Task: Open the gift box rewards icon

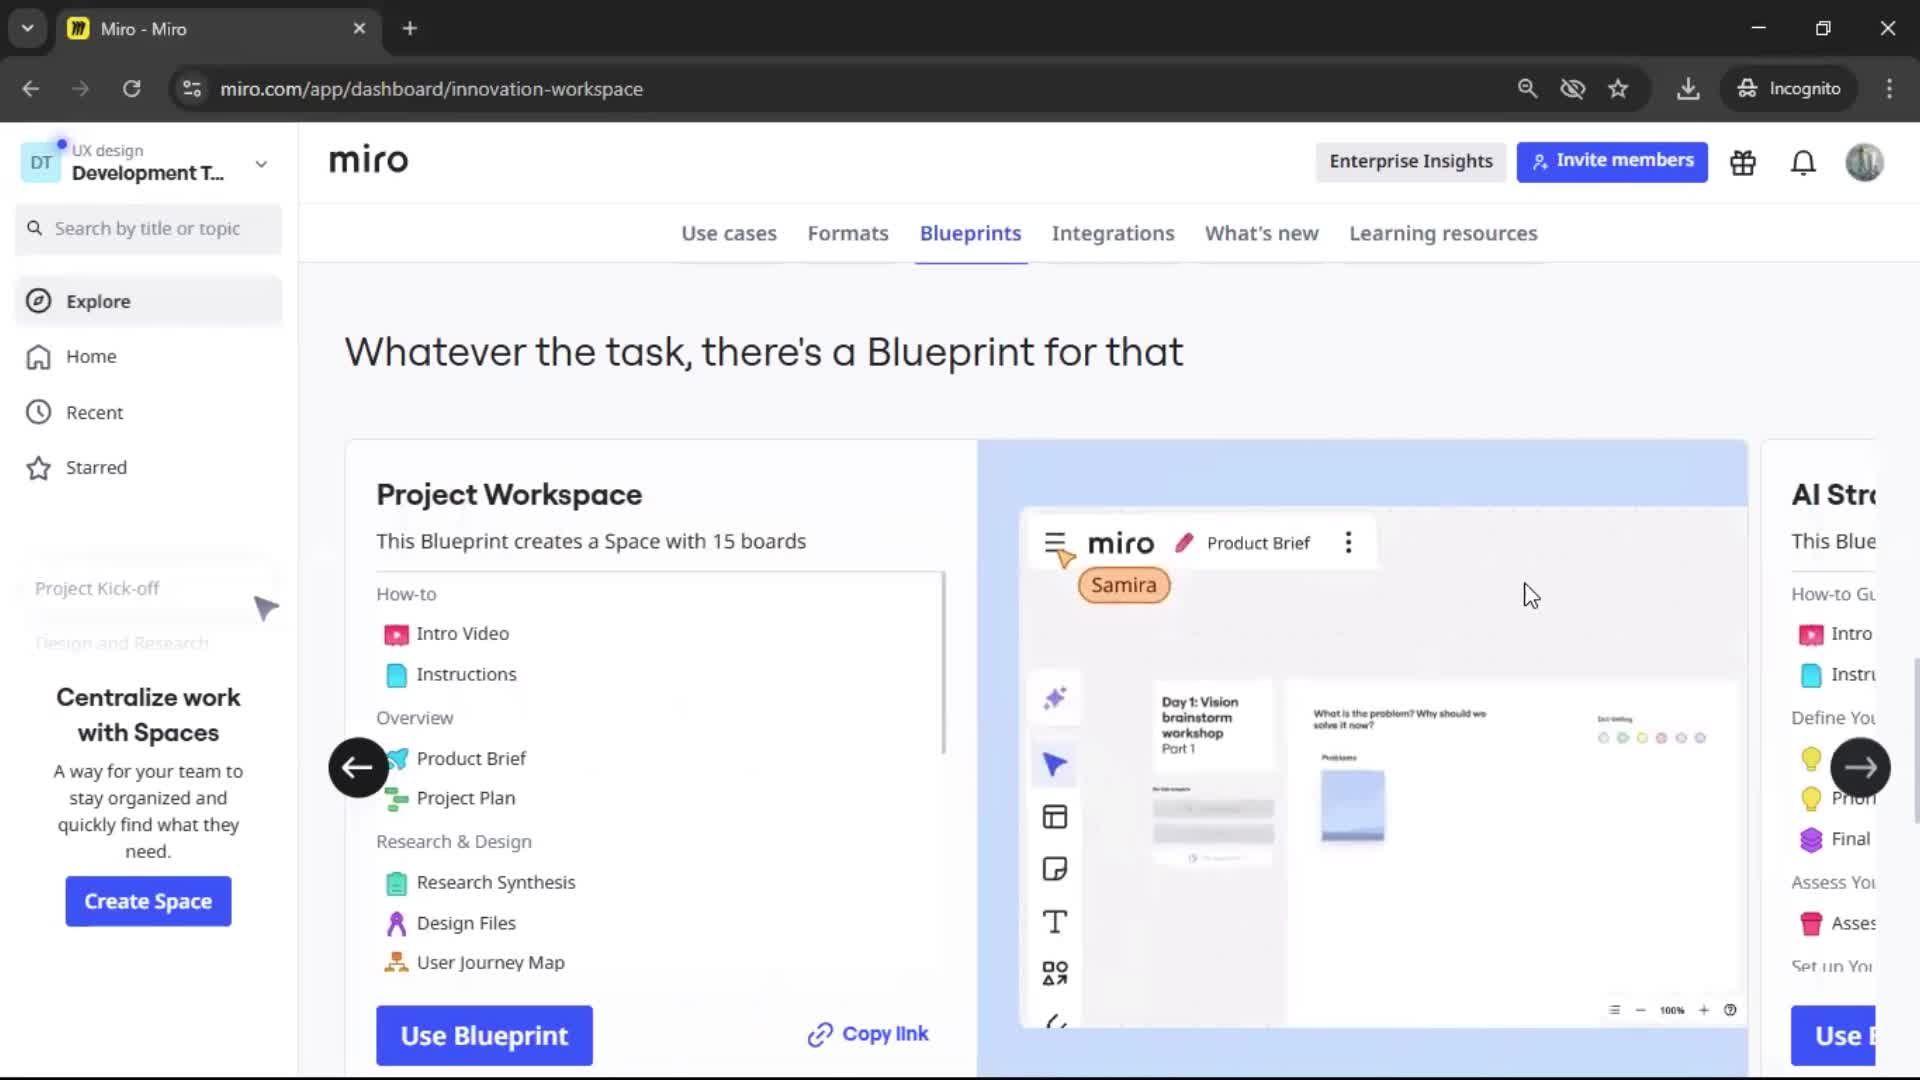Action: pos(1743,162)
